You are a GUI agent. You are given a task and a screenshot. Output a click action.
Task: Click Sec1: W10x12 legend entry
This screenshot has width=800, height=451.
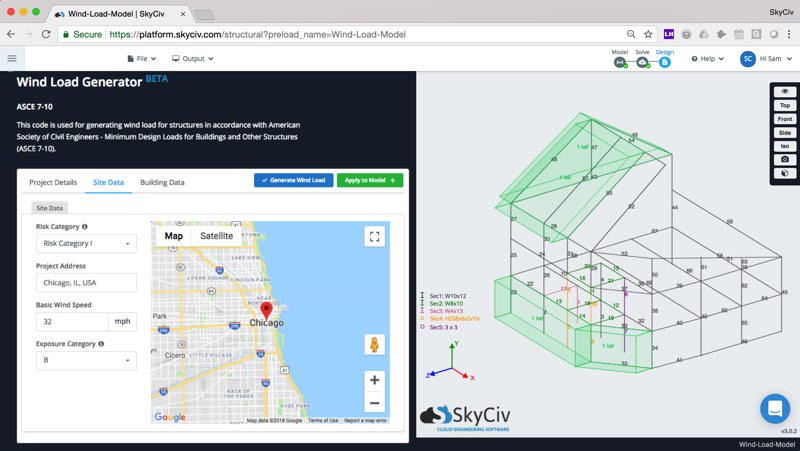(x=443, y=296)
